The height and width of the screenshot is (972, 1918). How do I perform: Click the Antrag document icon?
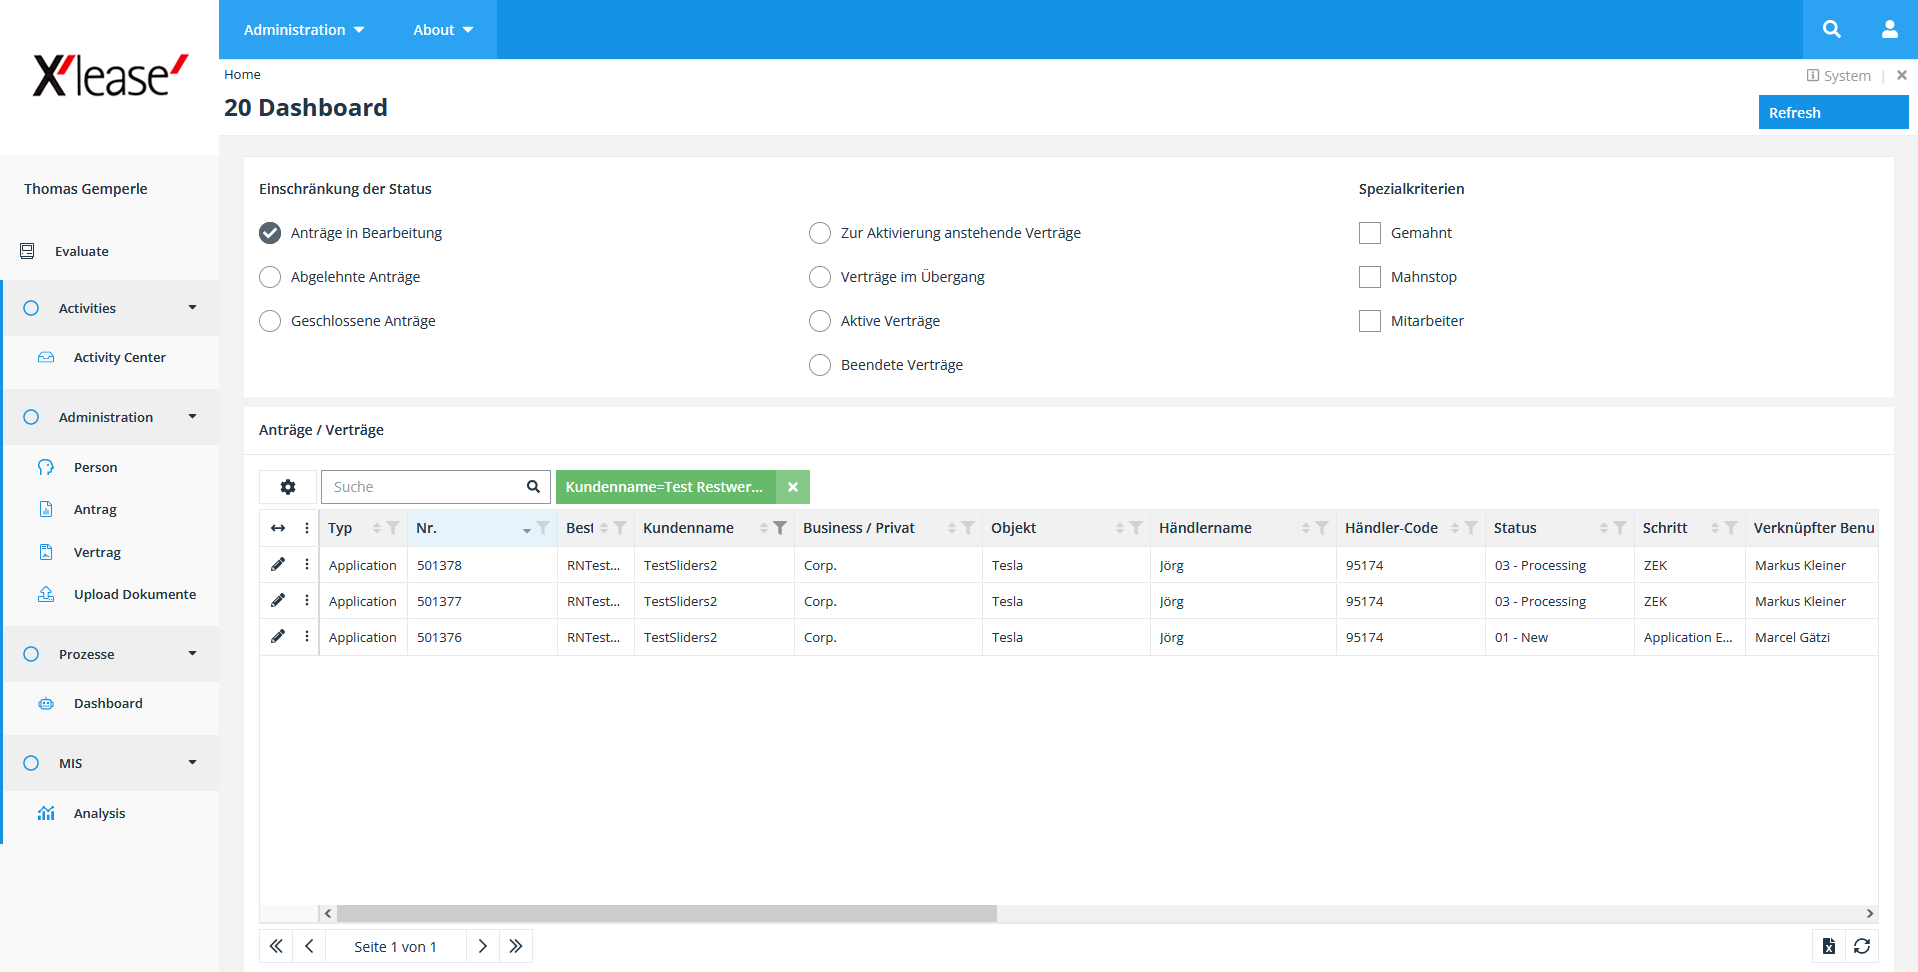point(46,509)
